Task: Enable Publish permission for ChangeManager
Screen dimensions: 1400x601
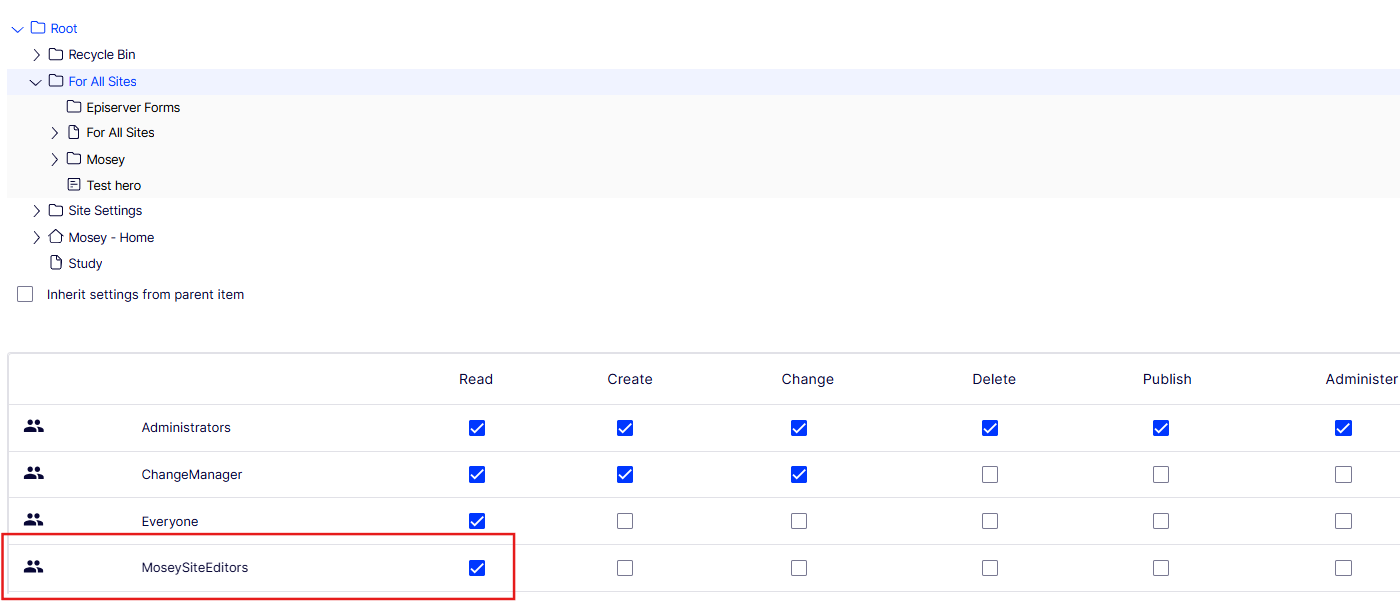Action: (1161, 475)
